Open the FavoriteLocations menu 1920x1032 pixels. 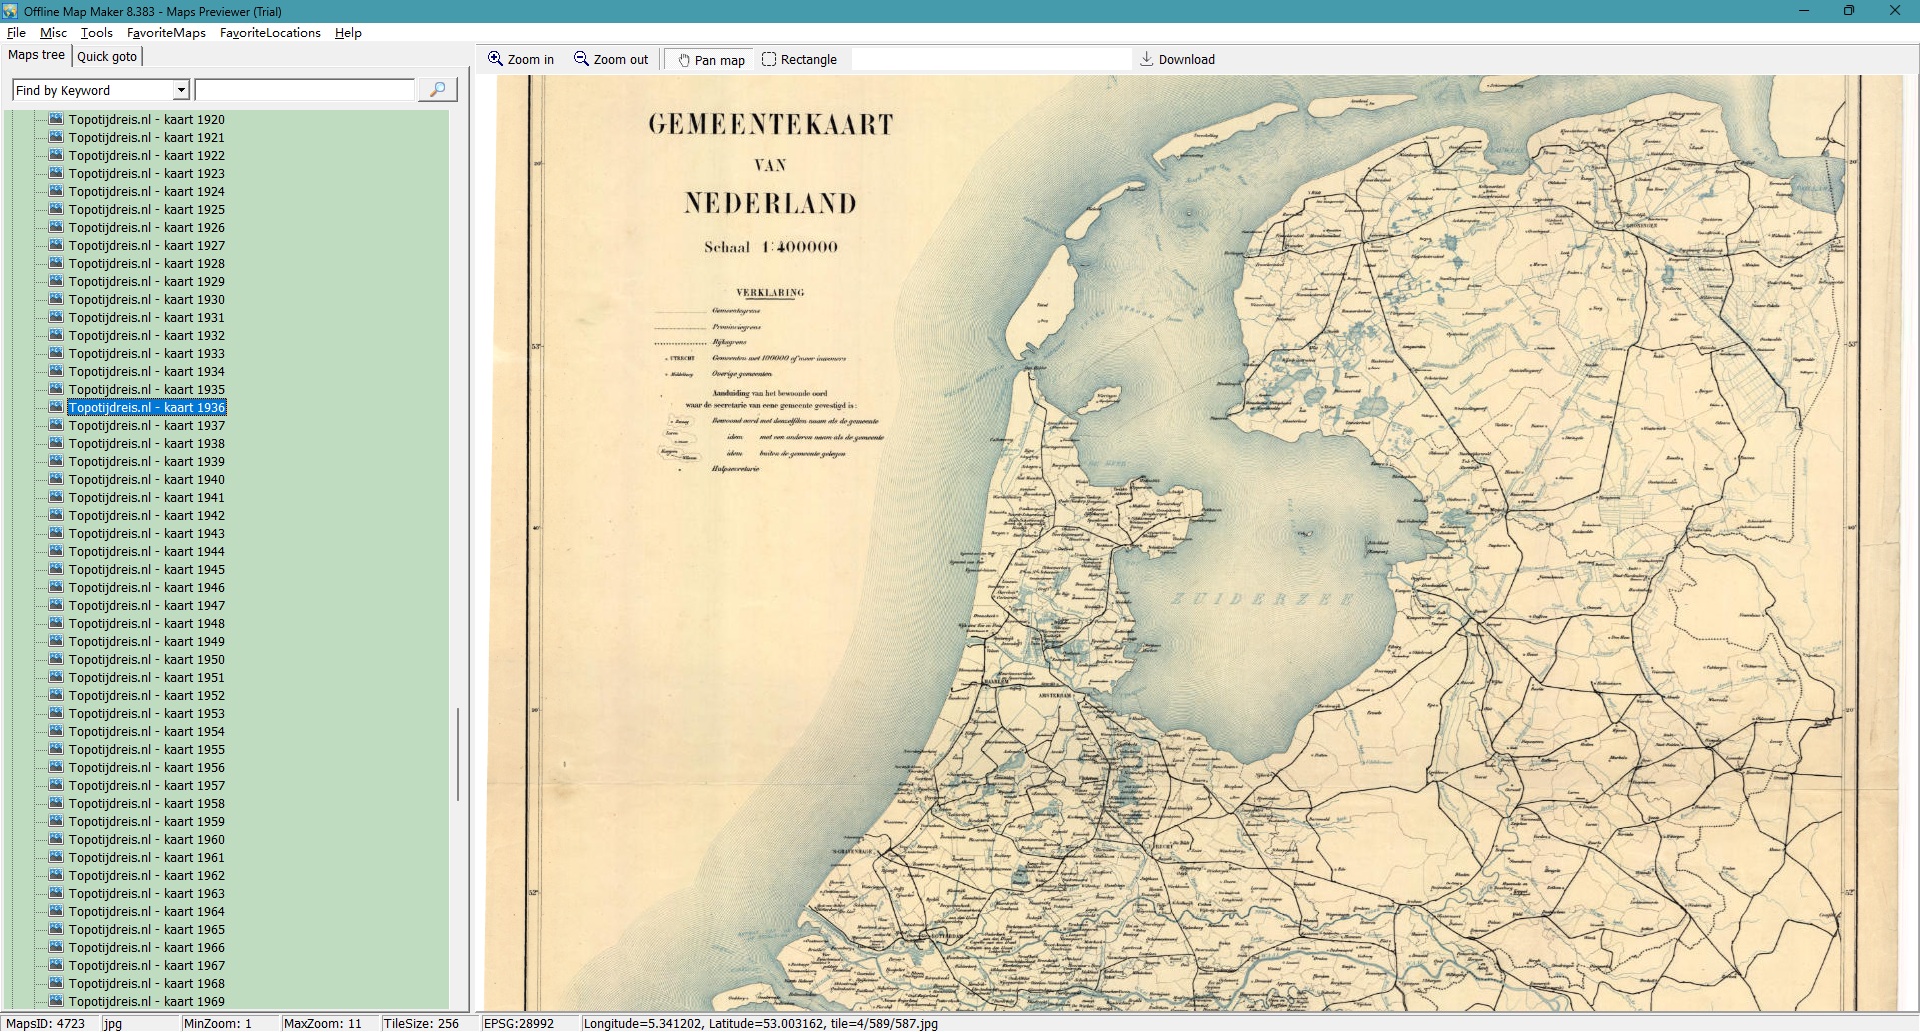(x=270, y=33)
